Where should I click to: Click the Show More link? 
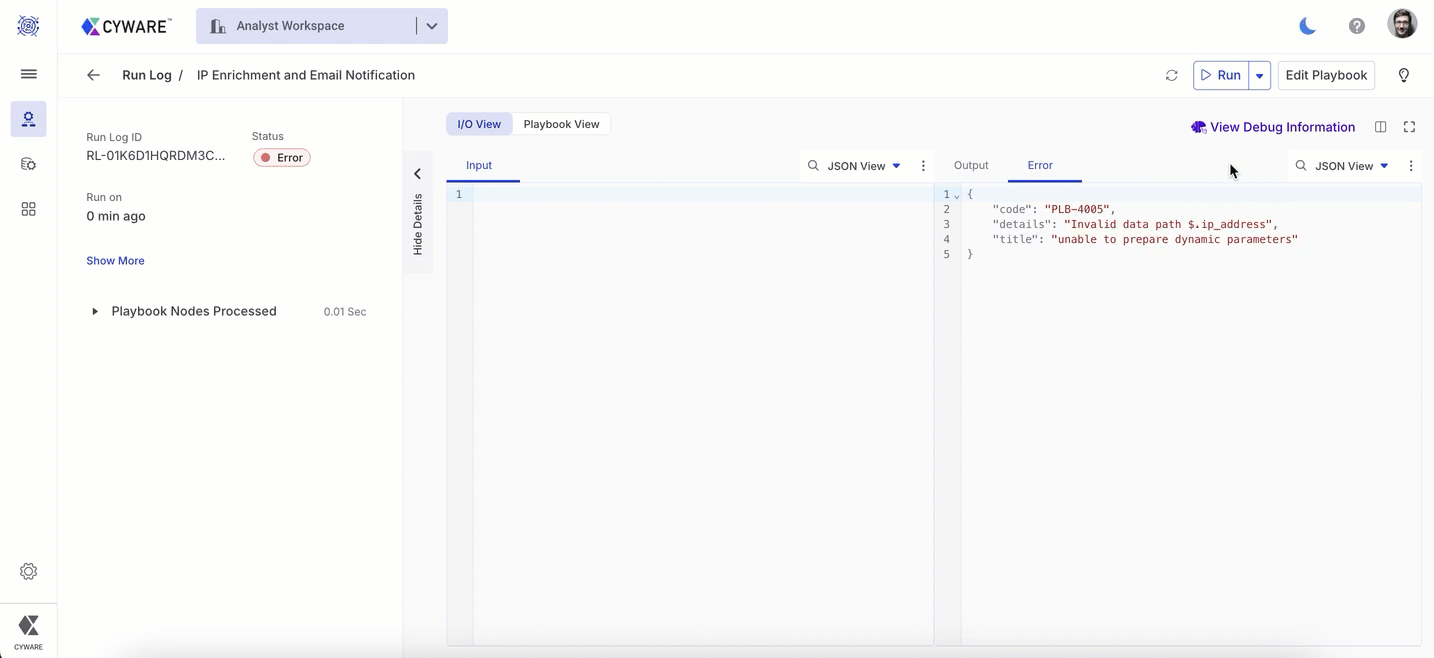(x=115, y=261)
